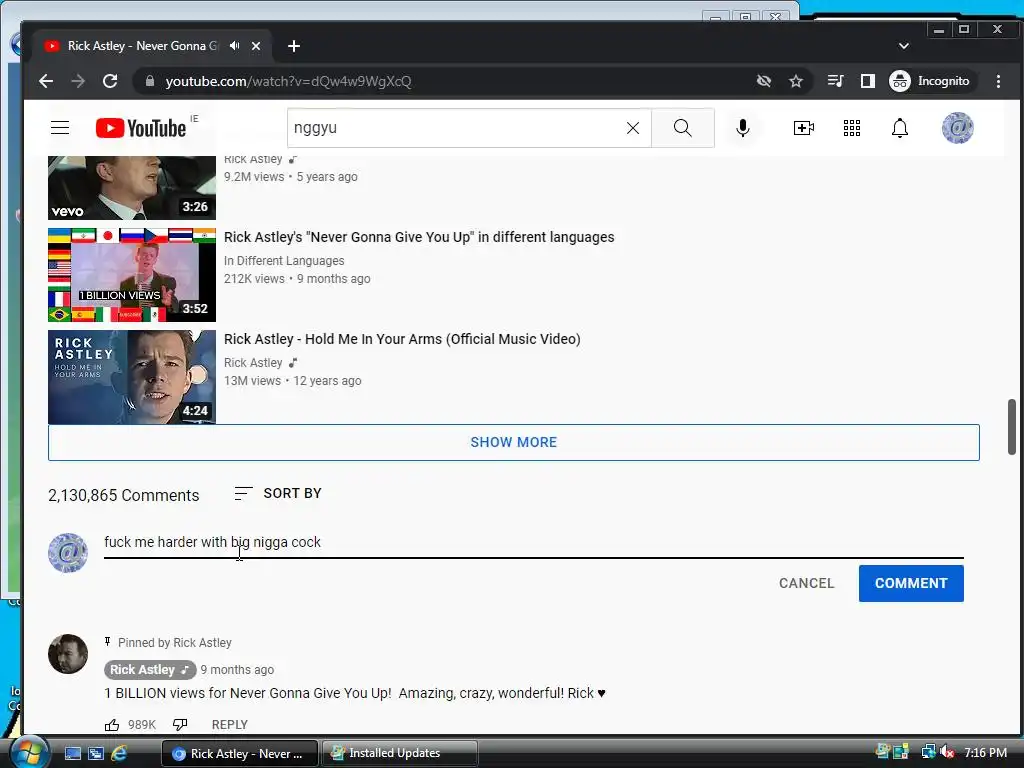The width and height of the screenshot is (1024, 768).
Task: Go to the YouTube home logo
Action: 140,128
